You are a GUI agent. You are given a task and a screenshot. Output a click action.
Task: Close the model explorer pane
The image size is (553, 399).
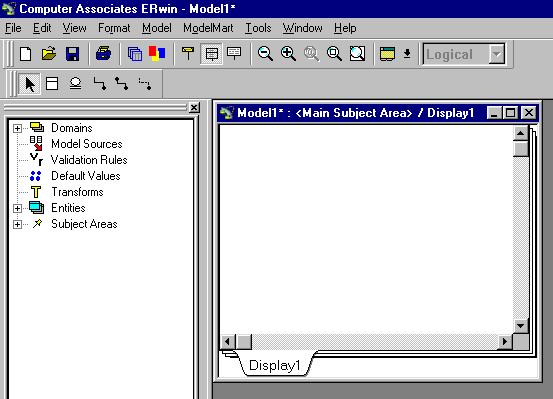[x=194, y=107]
